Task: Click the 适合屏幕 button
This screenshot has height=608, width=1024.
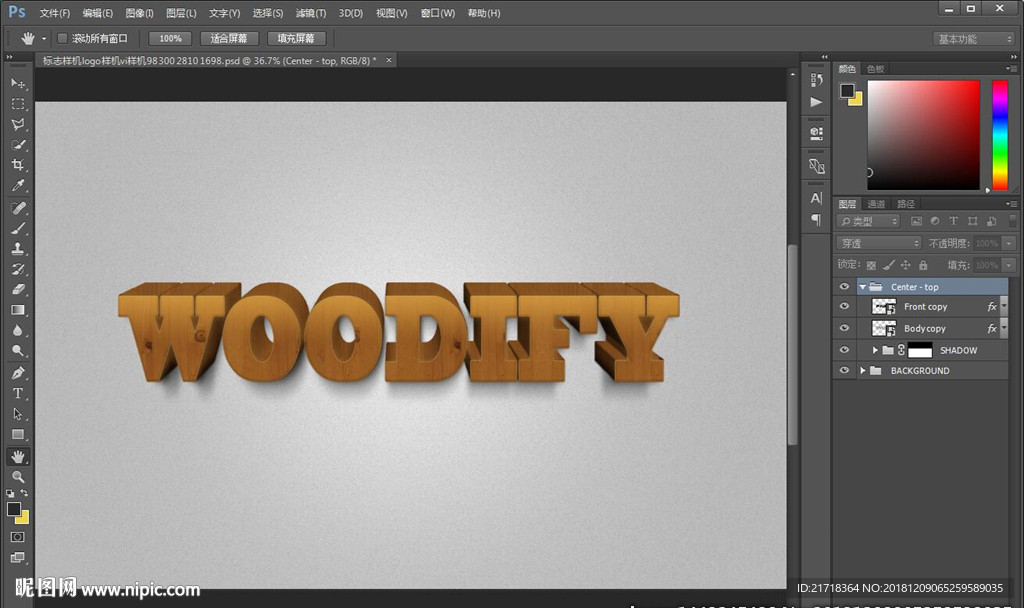Action: (x=229, y=39)
